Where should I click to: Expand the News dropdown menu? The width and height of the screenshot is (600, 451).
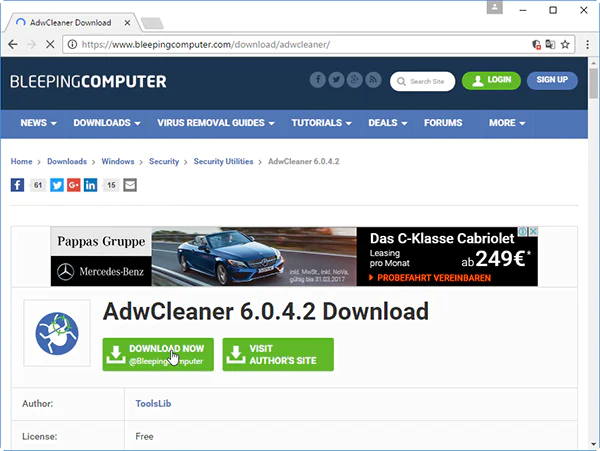38,123
